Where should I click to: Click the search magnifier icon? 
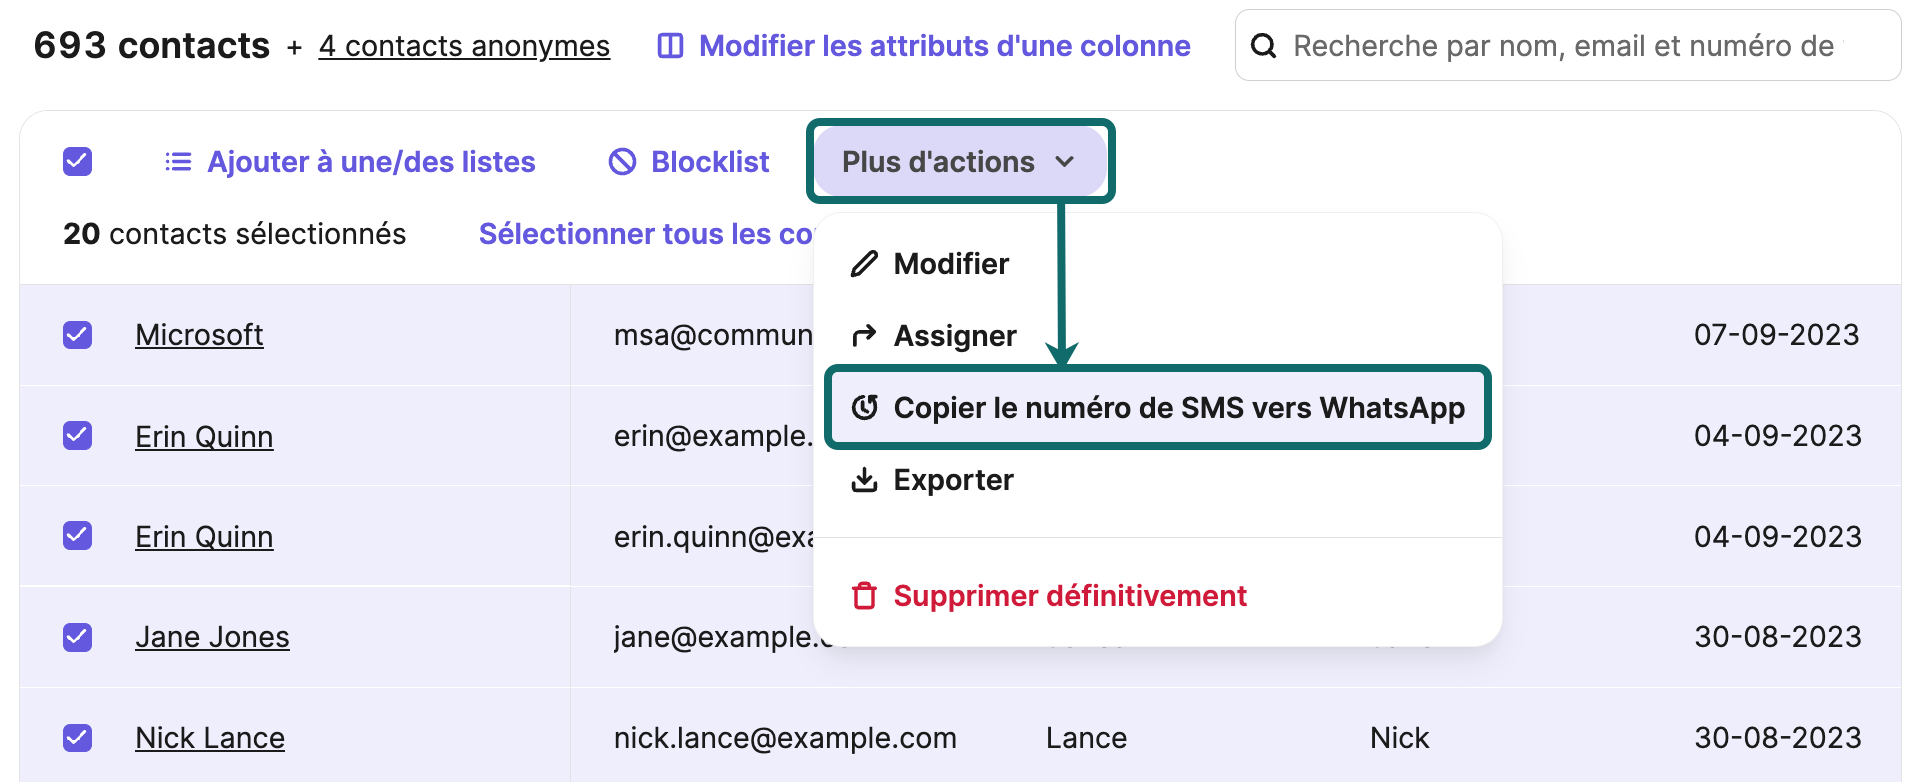1264,45
